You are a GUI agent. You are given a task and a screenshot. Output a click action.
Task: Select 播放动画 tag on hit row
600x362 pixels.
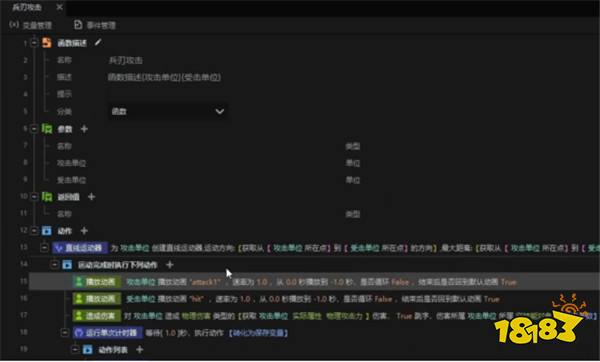tap(97, 299)
